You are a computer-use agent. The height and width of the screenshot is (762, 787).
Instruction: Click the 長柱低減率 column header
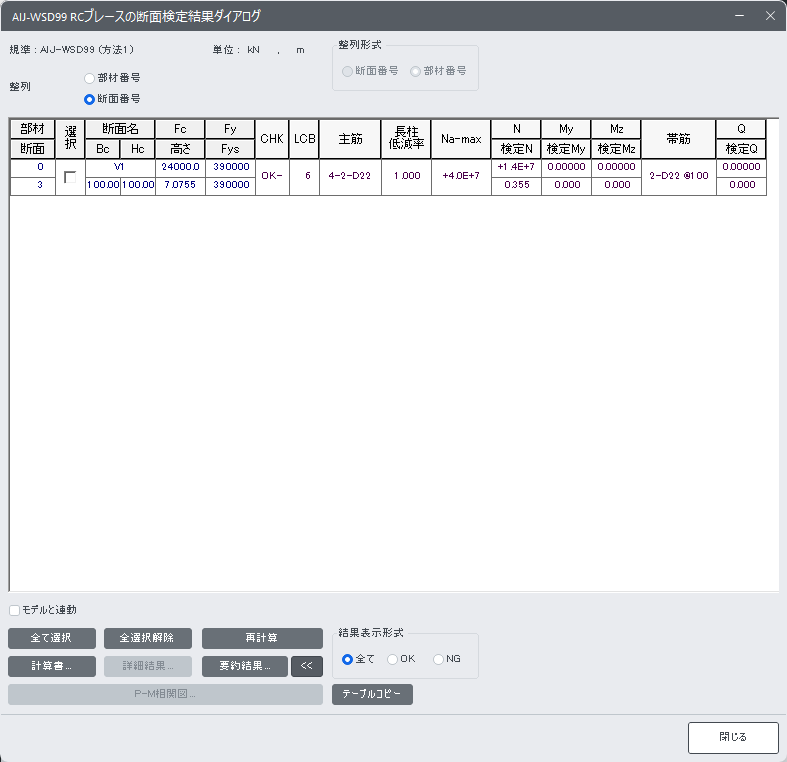(406, 139)
